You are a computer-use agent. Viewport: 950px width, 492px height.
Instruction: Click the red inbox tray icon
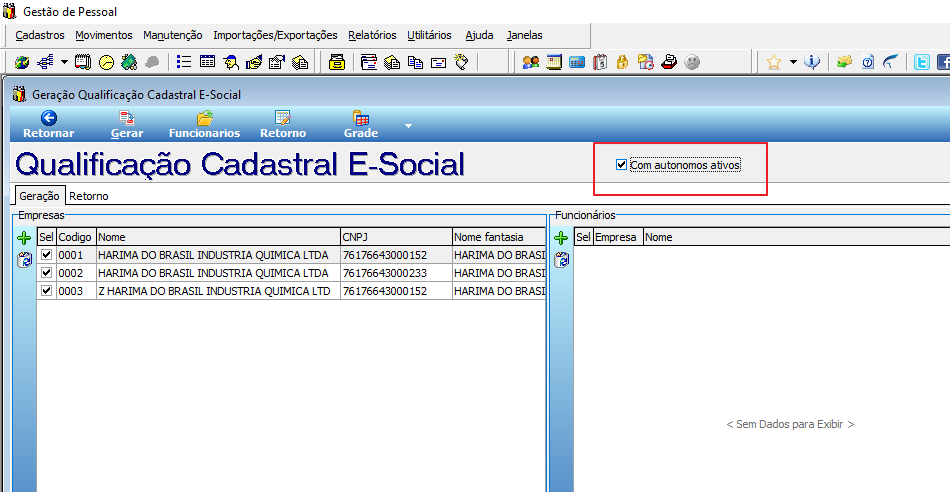point(669,62)
